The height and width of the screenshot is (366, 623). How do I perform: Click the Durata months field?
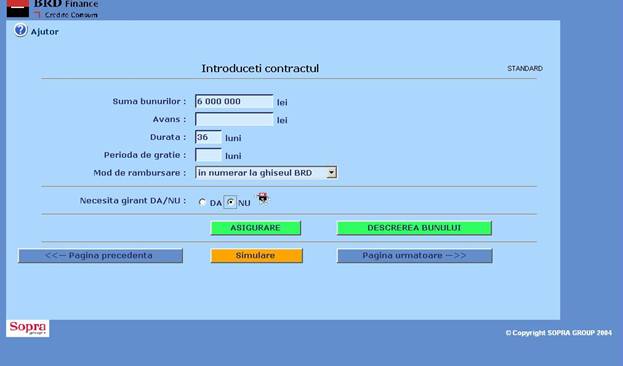coord(208,137)
